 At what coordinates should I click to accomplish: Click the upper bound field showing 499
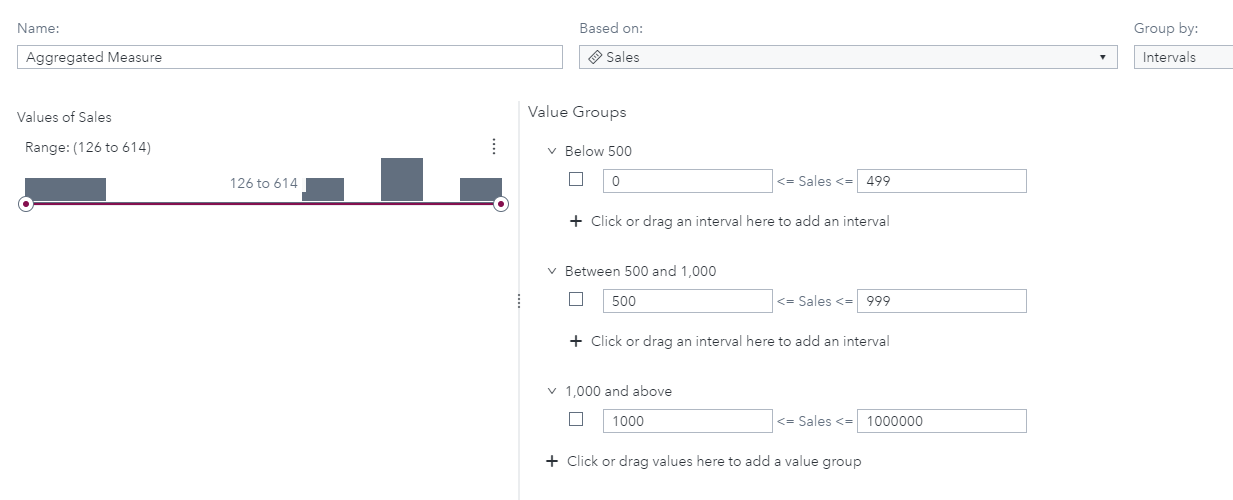point(941,181)
